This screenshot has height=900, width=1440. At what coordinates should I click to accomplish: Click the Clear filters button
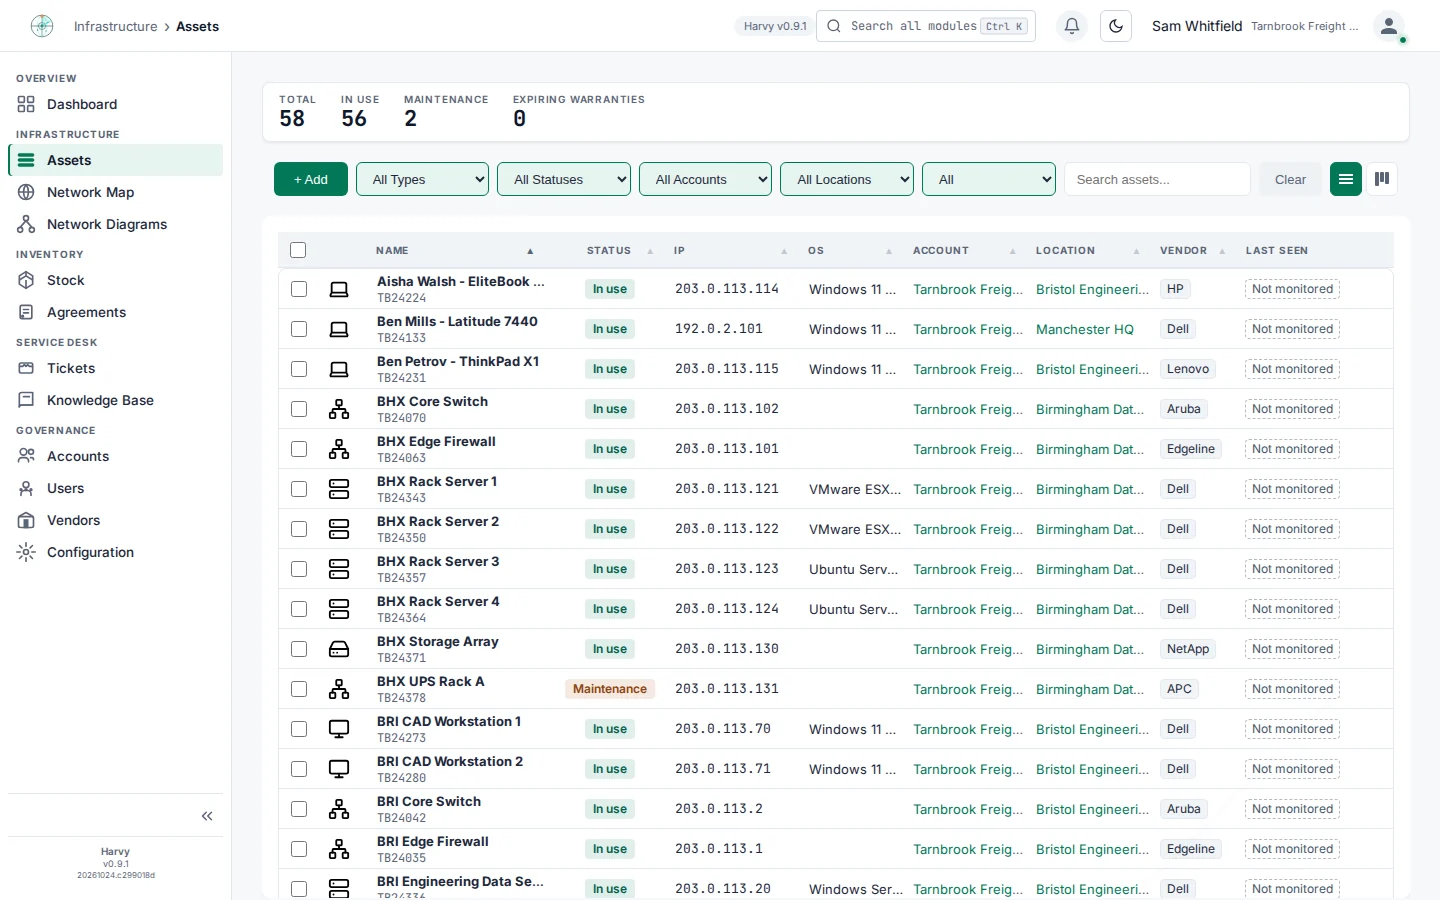tap(1290, 179)
